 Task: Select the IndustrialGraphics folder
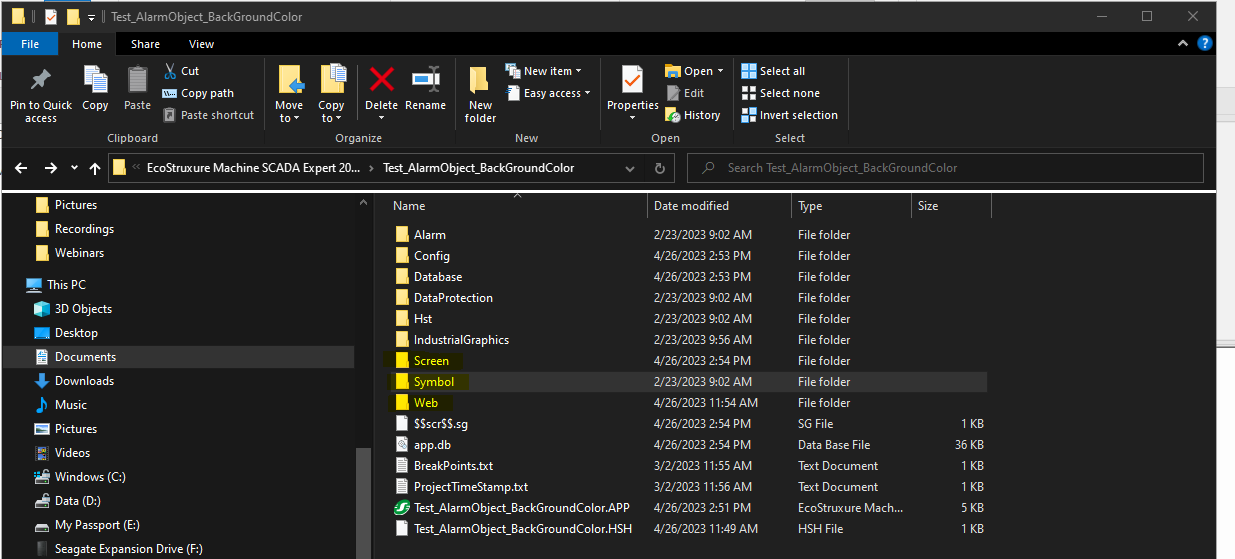pyautogui.click(x=461, y=340)
